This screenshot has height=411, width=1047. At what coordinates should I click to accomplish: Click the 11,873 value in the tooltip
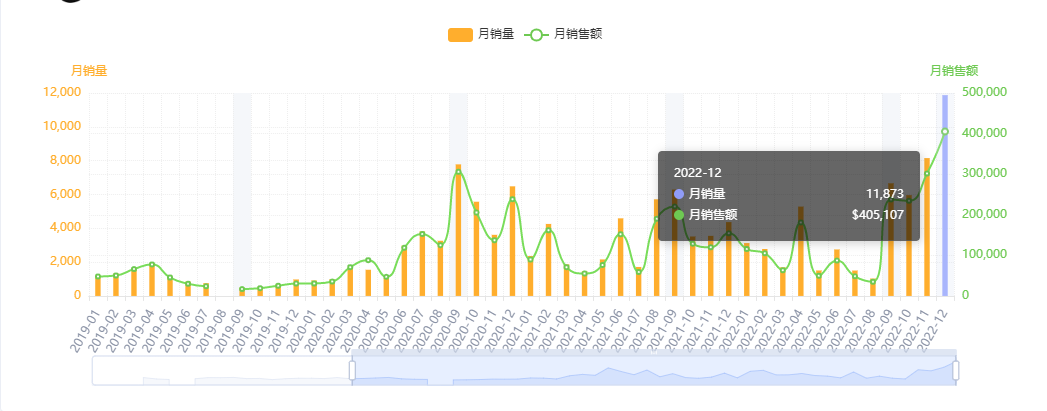(x=885, y=194)
